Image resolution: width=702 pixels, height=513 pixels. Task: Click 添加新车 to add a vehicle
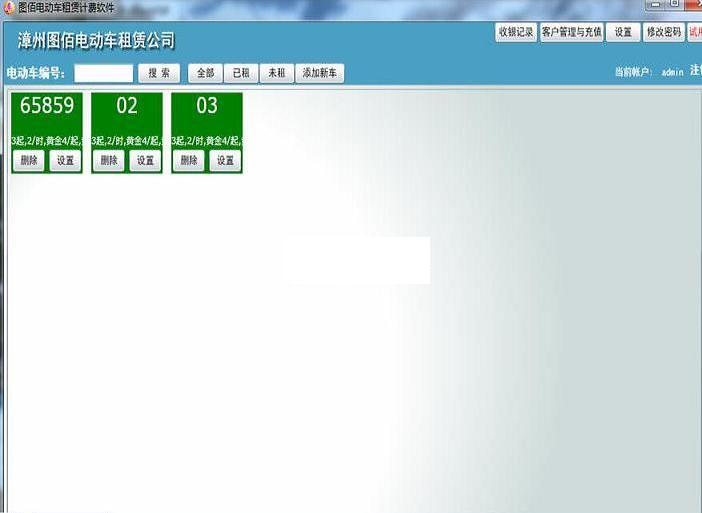(x=319, y=73)
